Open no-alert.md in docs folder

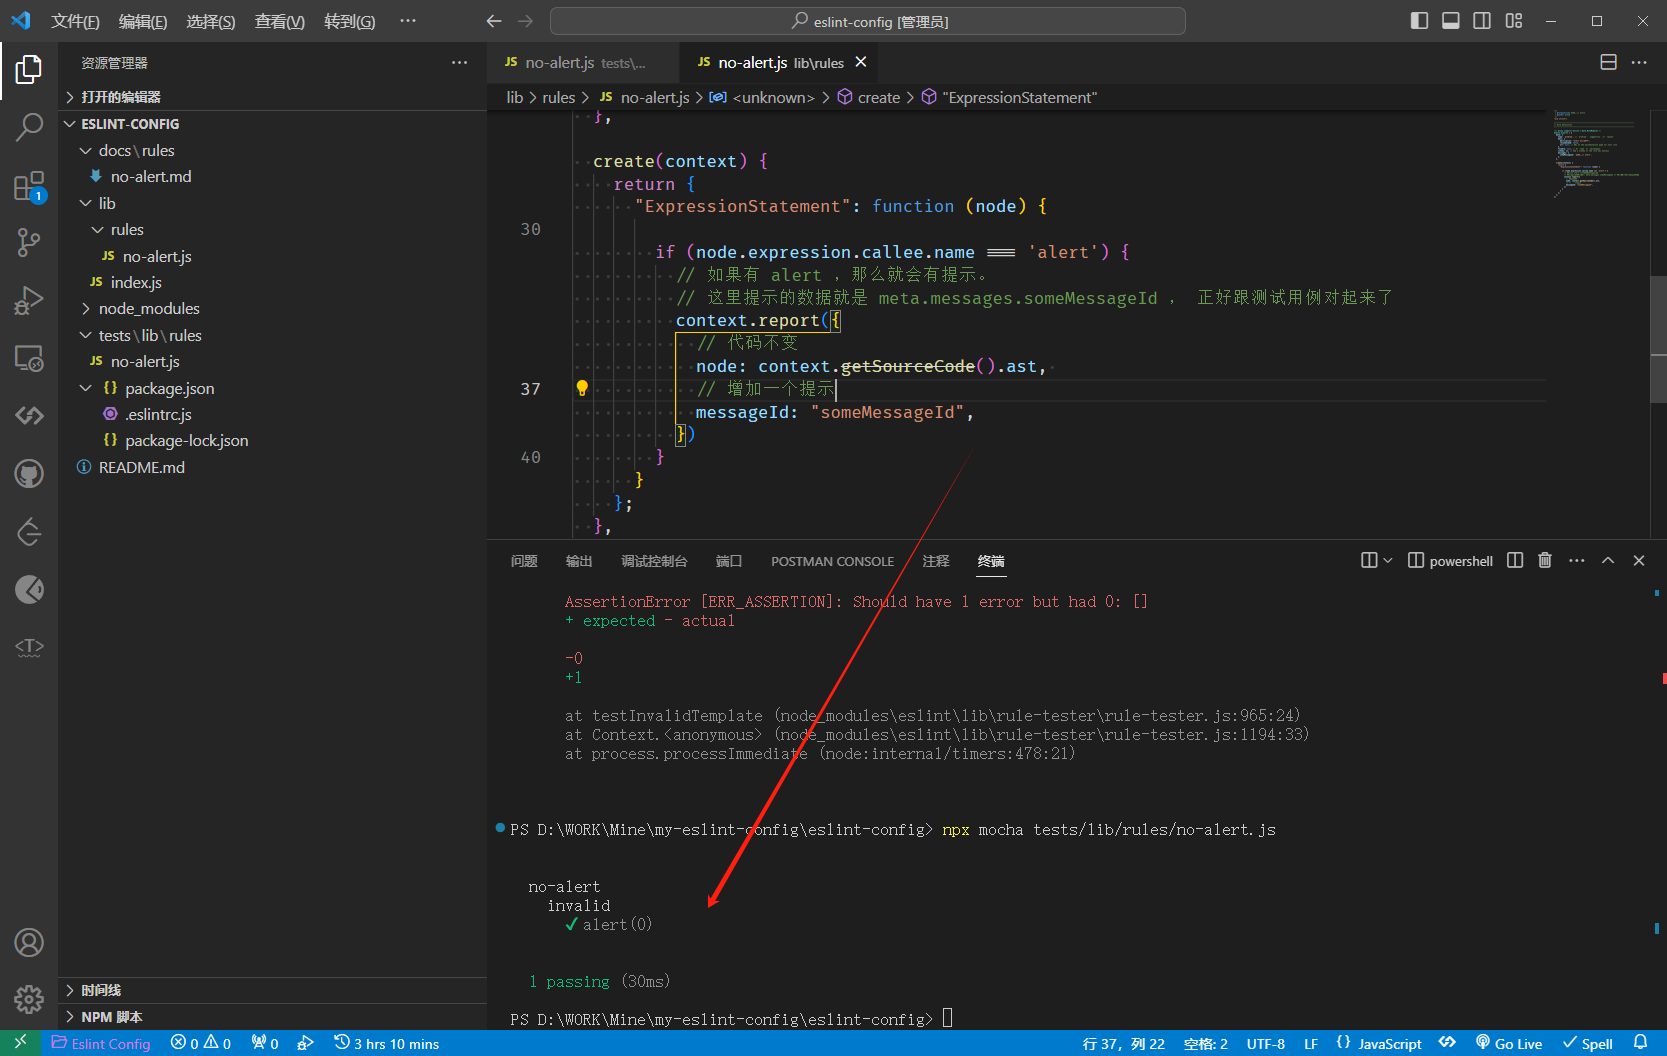(272, 176)
